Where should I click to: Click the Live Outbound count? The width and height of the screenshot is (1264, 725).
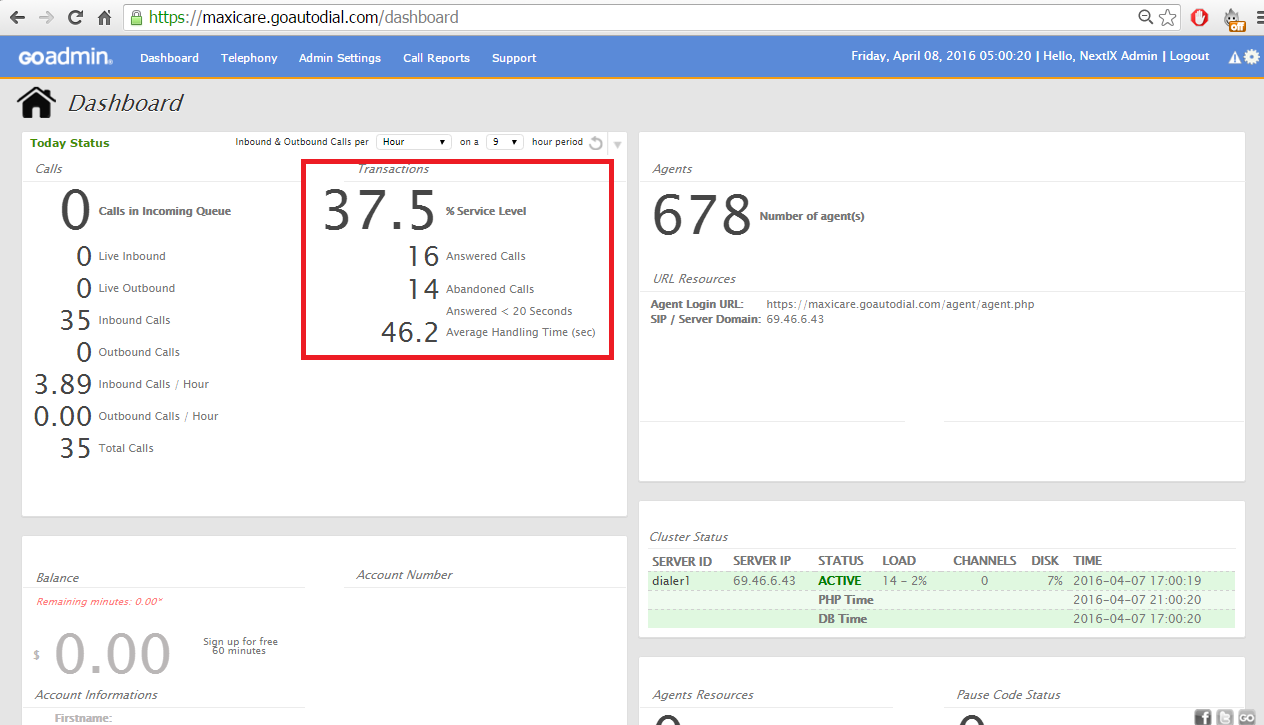[84, 289]
